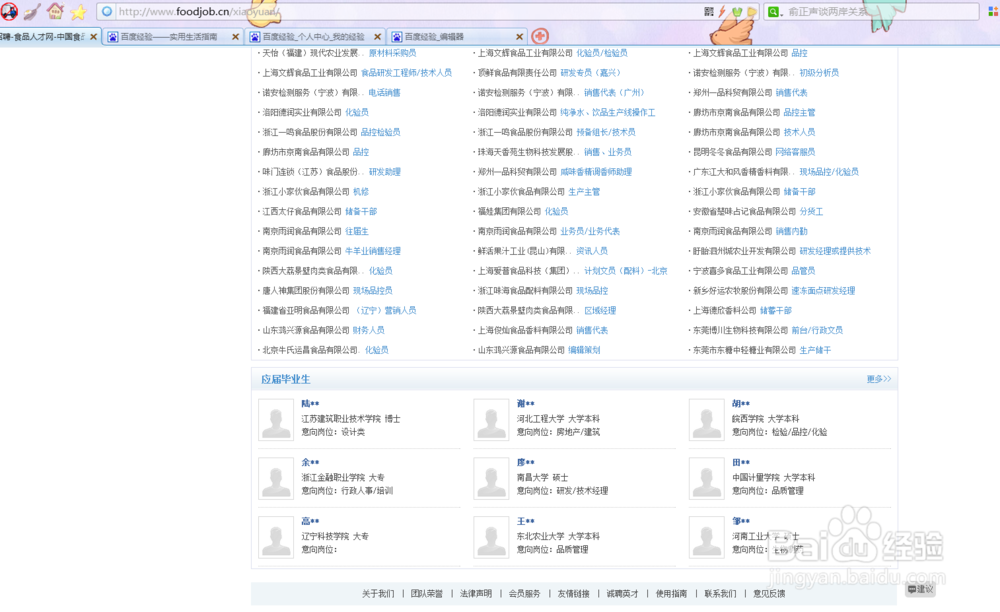Click the browser logo avatar icon
The image size is (1000, 612).
(x=9, y=11)
